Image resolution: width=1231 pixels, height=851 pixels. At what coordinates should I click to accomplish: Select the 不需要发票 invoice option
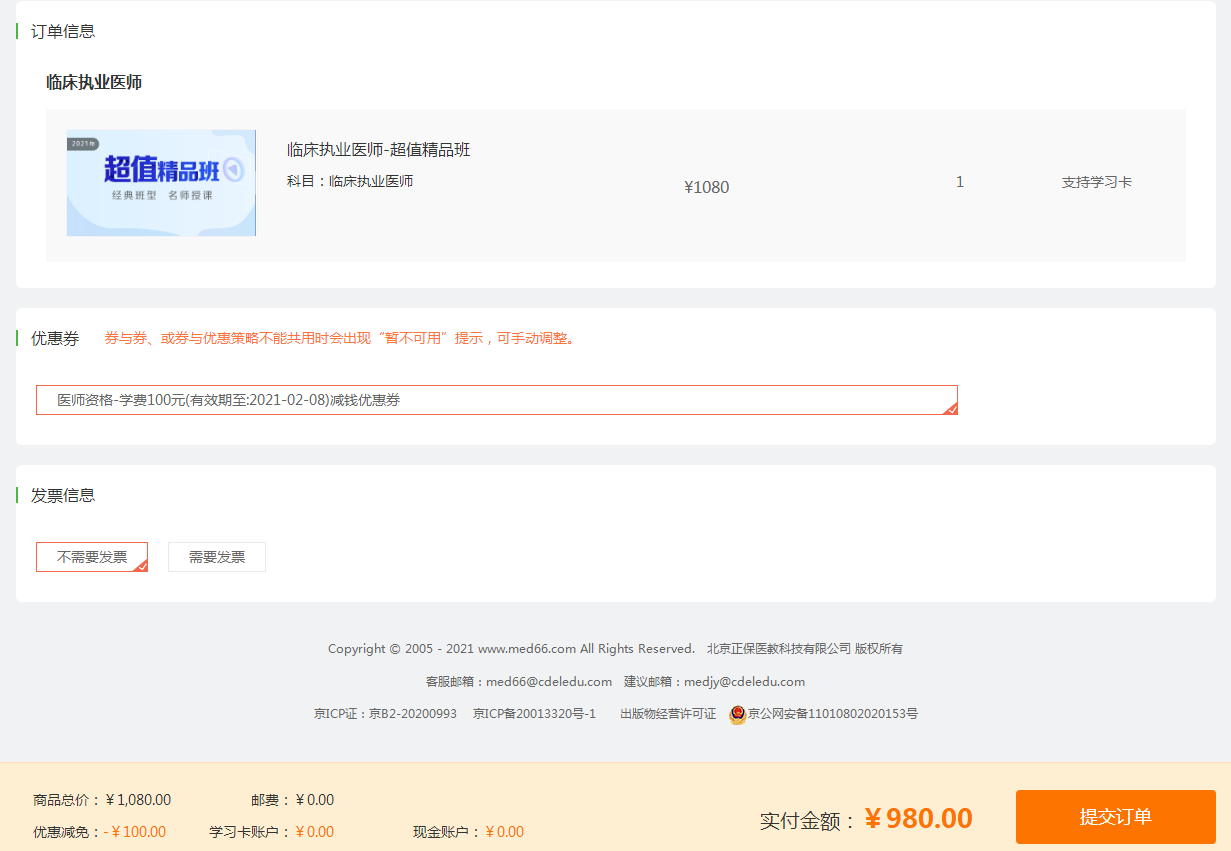click(92, 557)
